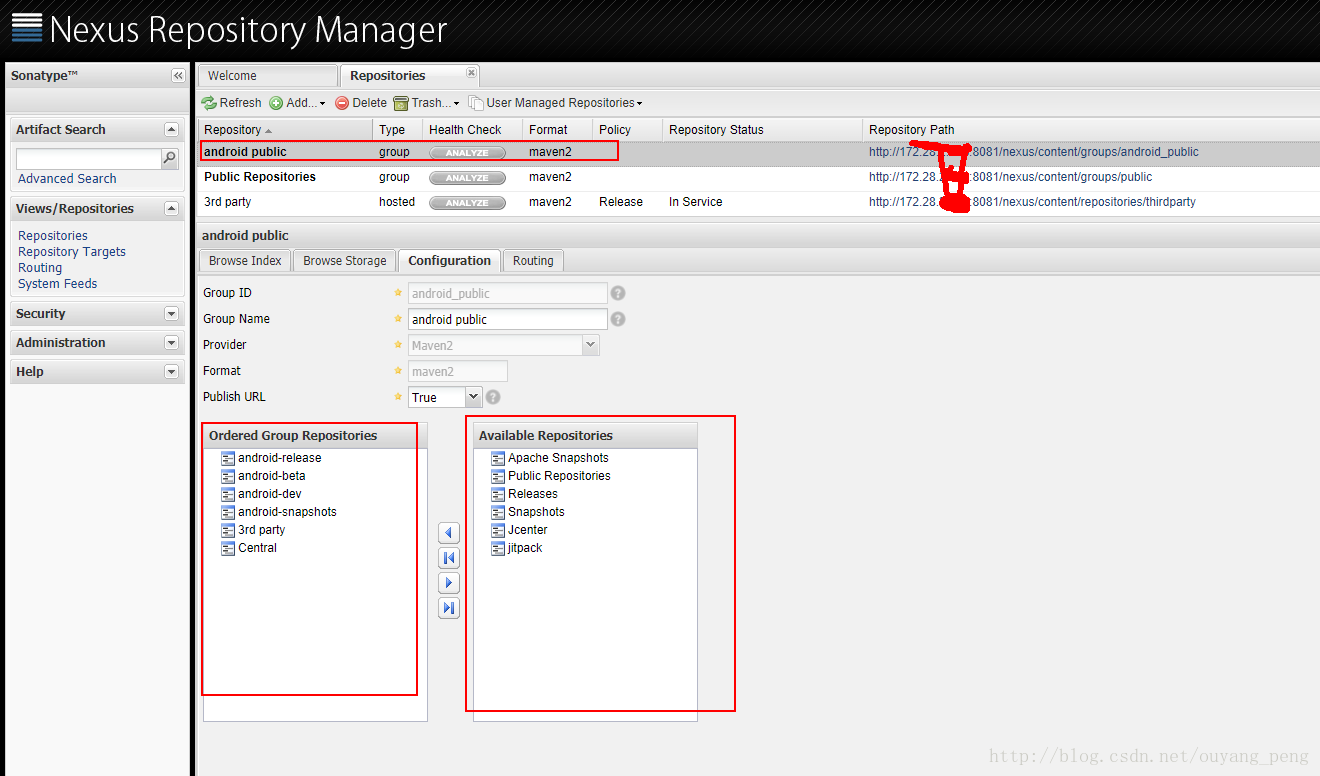The image size is (1320, 776).
Task: Open the Provider Maven2 dropdown
Action: point(590,345)
